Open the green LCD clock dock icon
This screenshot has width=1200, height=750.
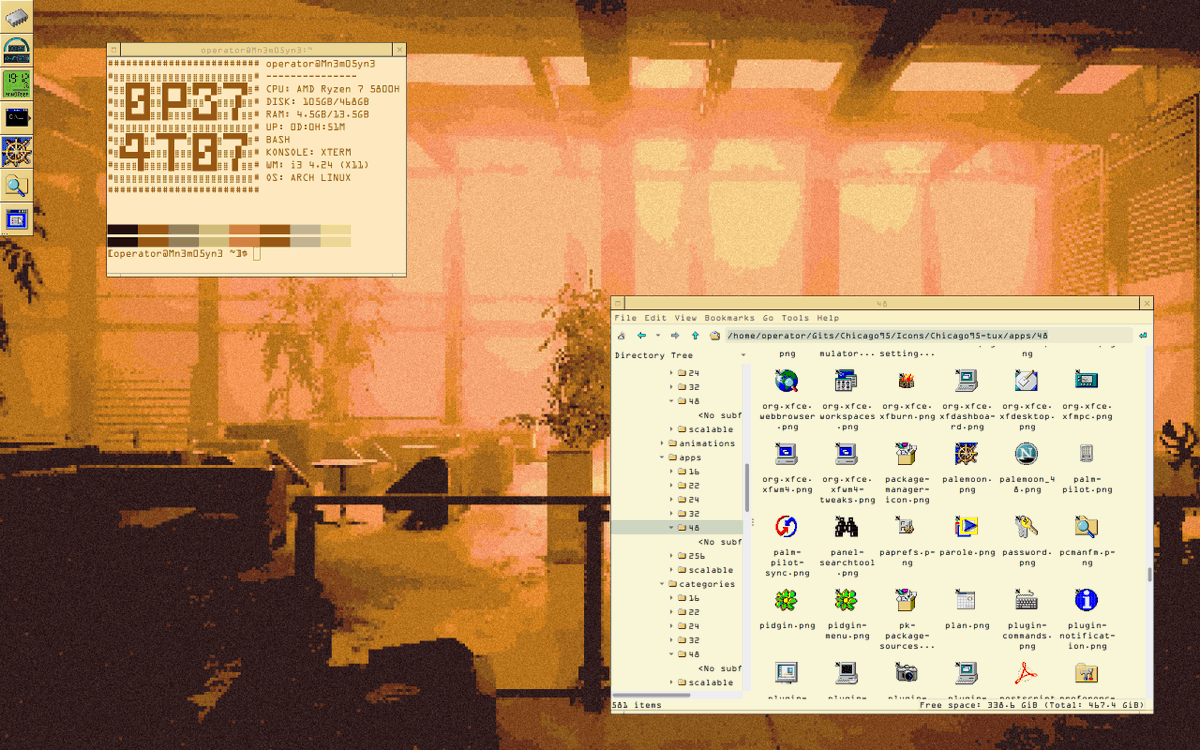pos(16,82)
